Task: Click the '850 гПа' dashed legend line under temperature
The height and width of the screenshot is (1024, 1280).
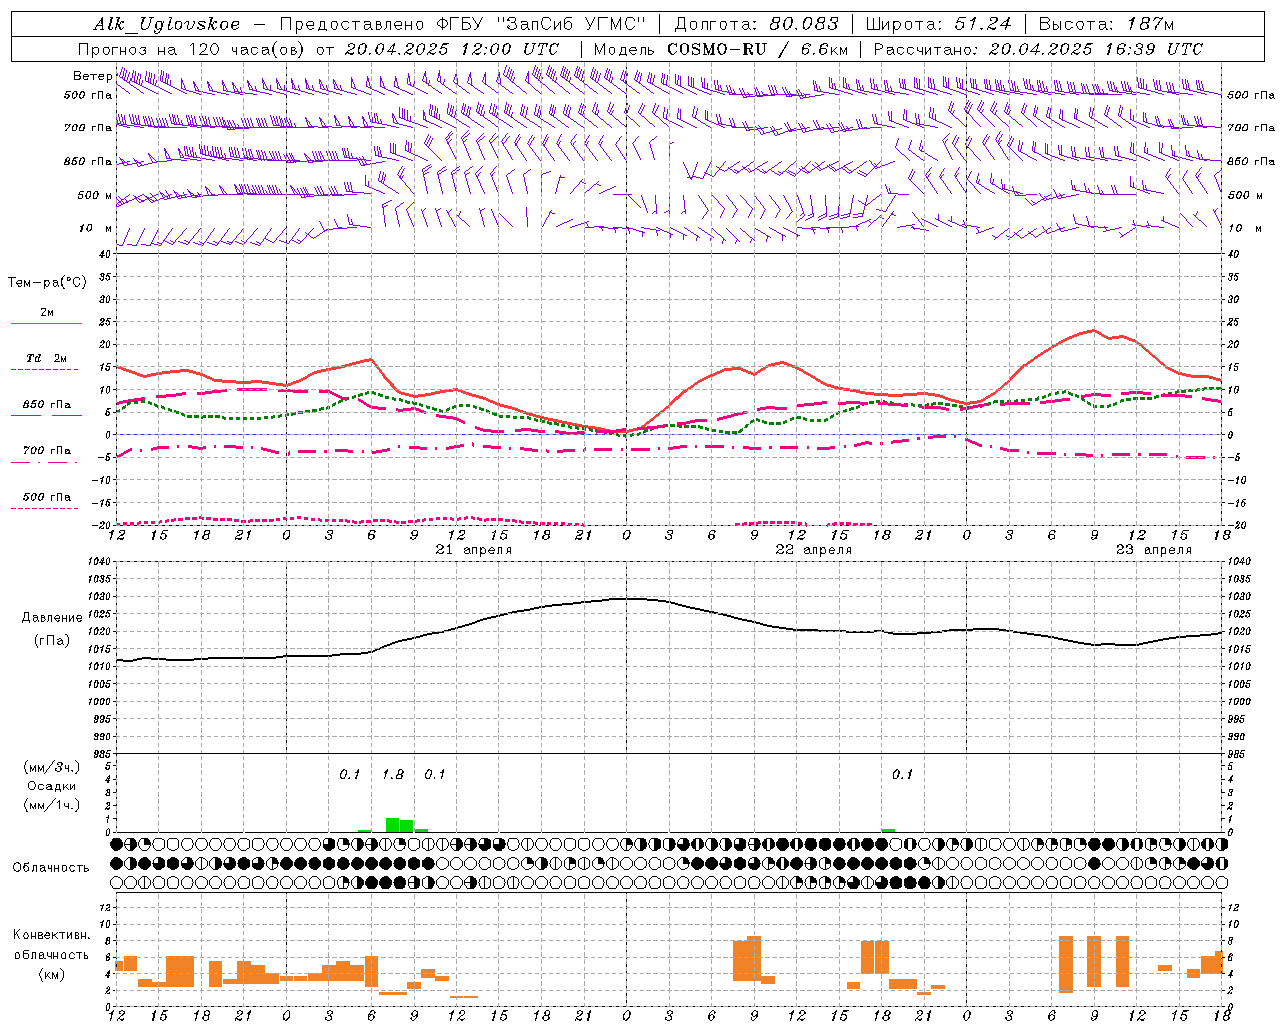Action: click(46, 416)
